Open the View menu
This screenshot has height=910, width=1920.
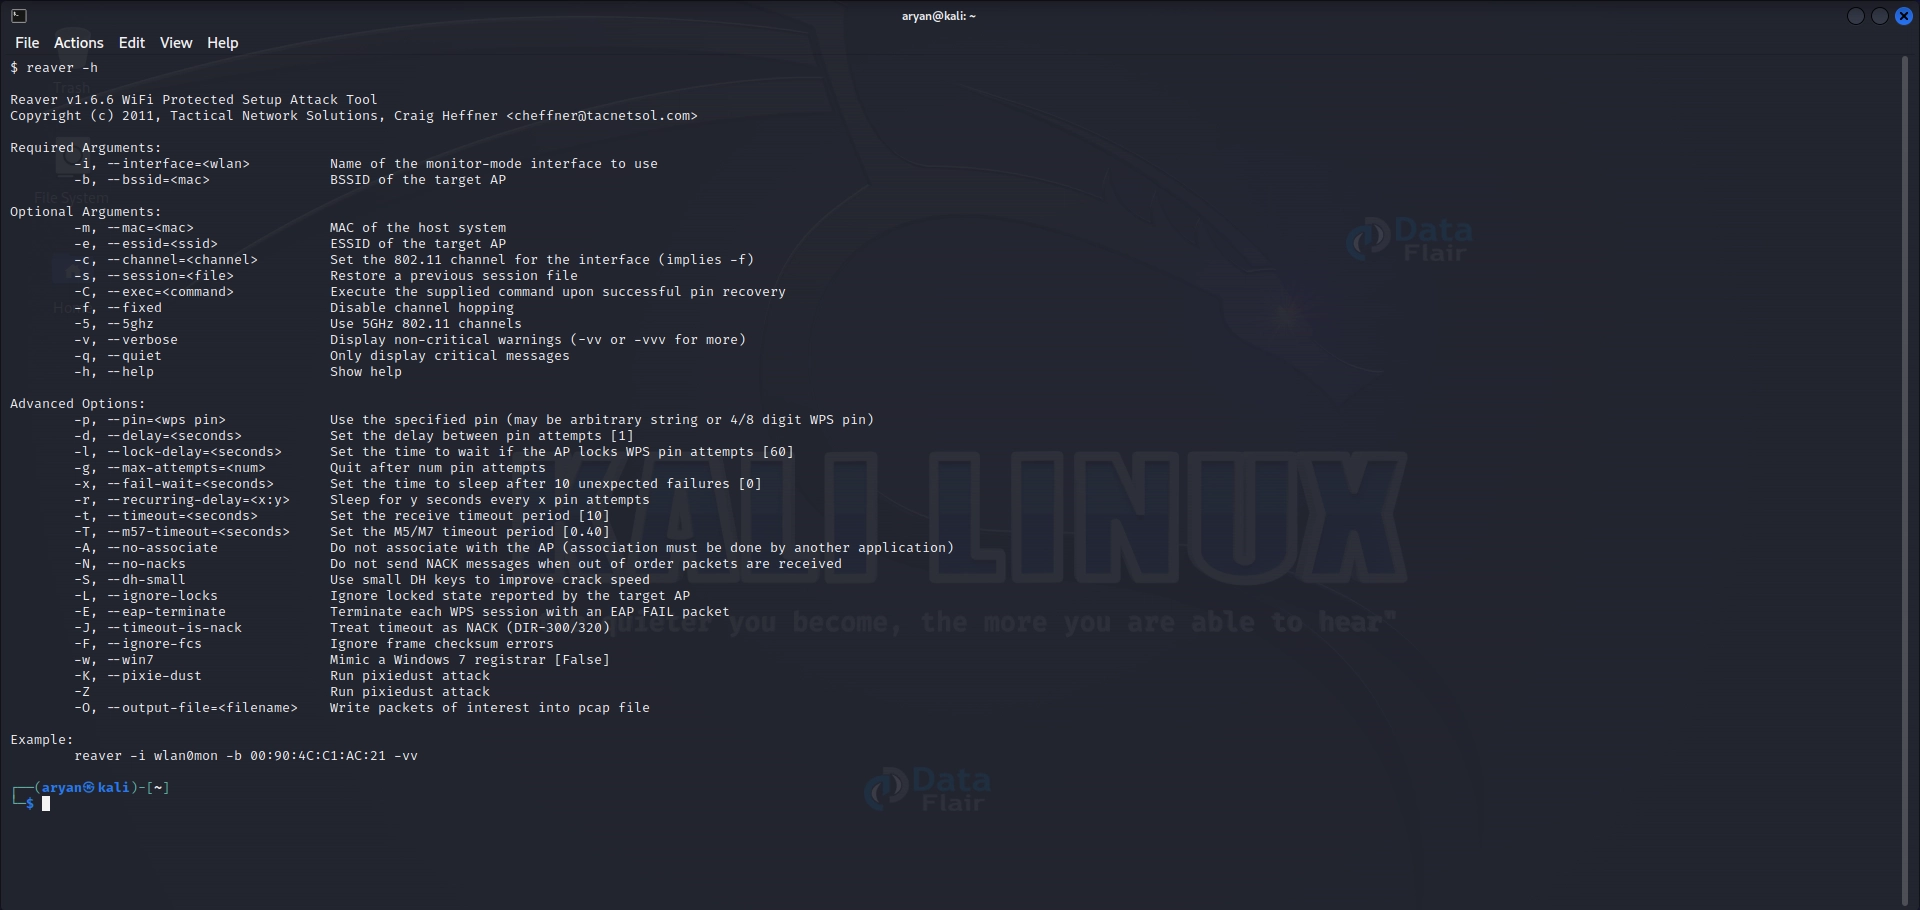click(175, 43)
